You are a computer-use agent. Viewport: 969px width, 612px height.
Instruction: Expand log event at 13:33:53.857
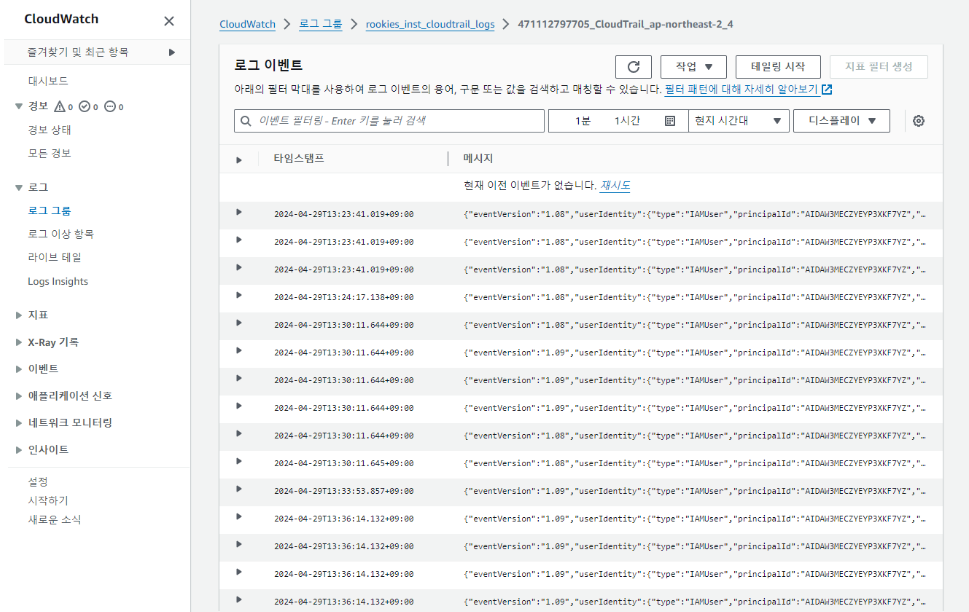(239, 489)
